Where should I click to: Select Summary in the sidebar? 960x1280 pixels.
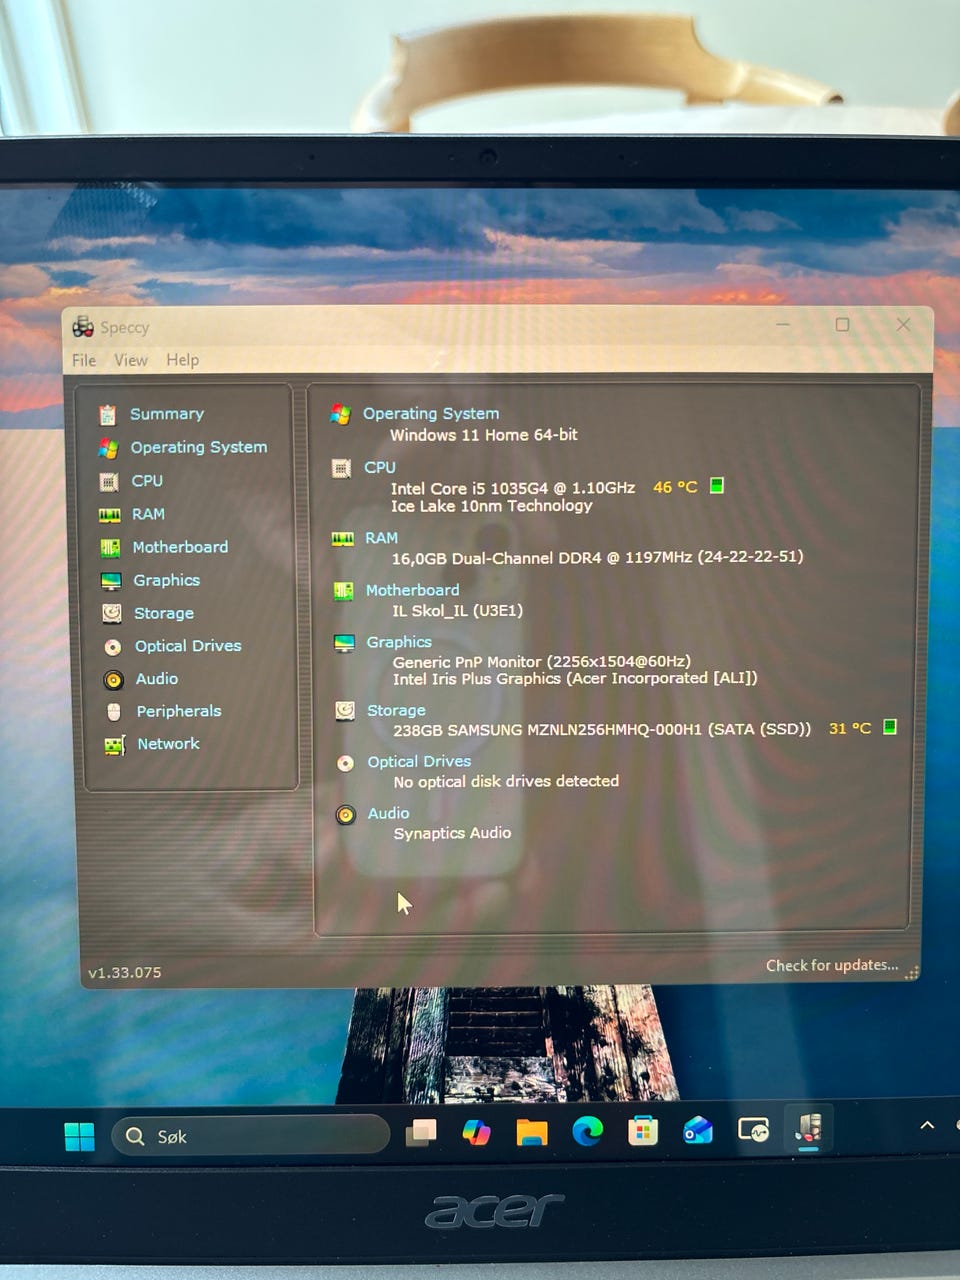click(167, 414)
